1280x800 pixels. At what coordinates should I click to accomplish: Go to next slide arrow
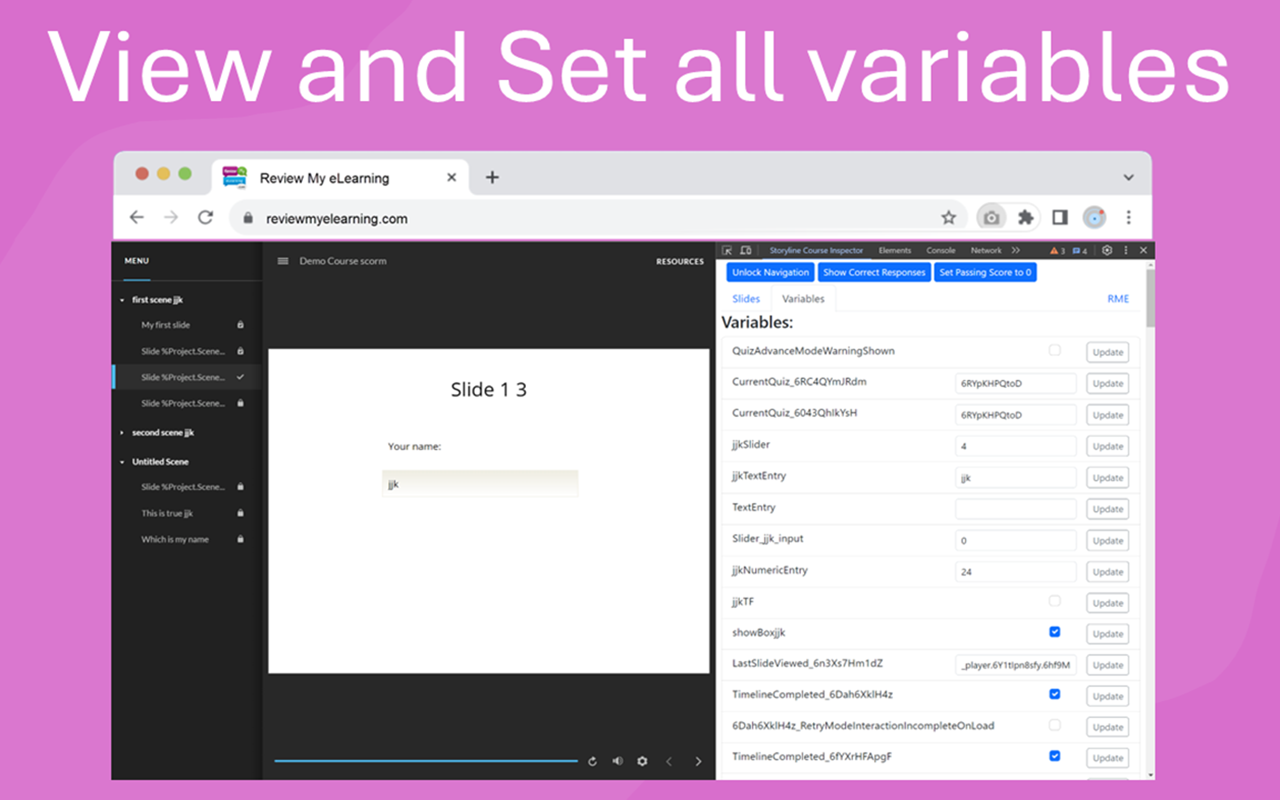698,761
